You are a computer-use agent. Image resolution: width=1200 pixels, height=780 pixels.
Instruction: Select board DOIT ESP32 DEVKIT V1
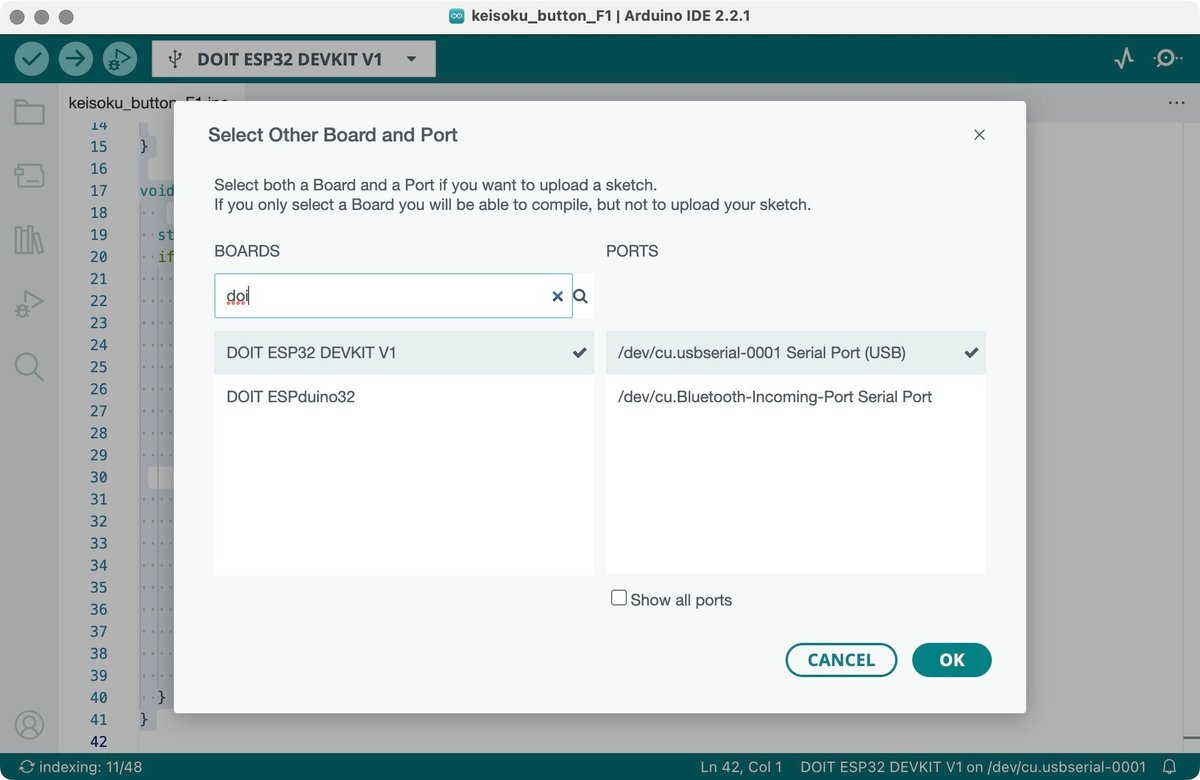[x=404, y=353]
